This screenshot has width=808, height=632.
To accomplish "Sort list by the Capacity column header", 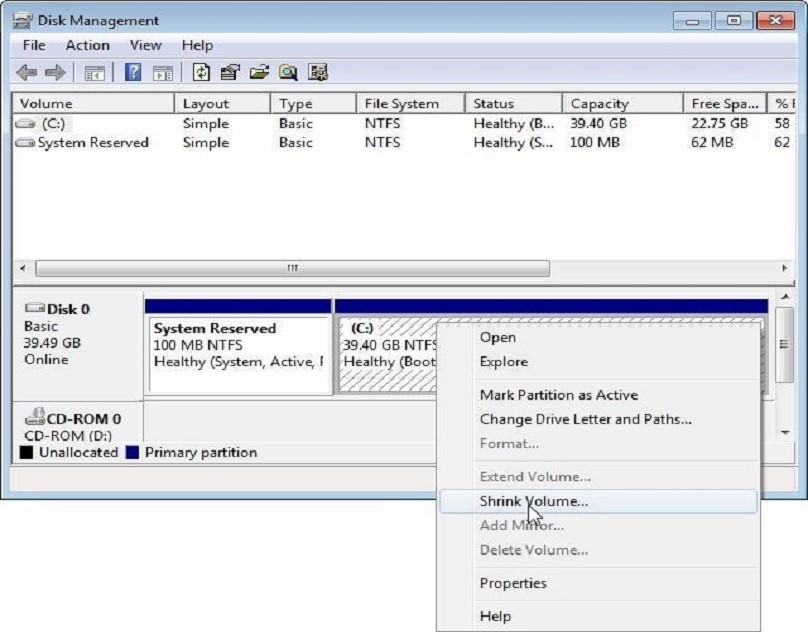I will coord(600,103).
